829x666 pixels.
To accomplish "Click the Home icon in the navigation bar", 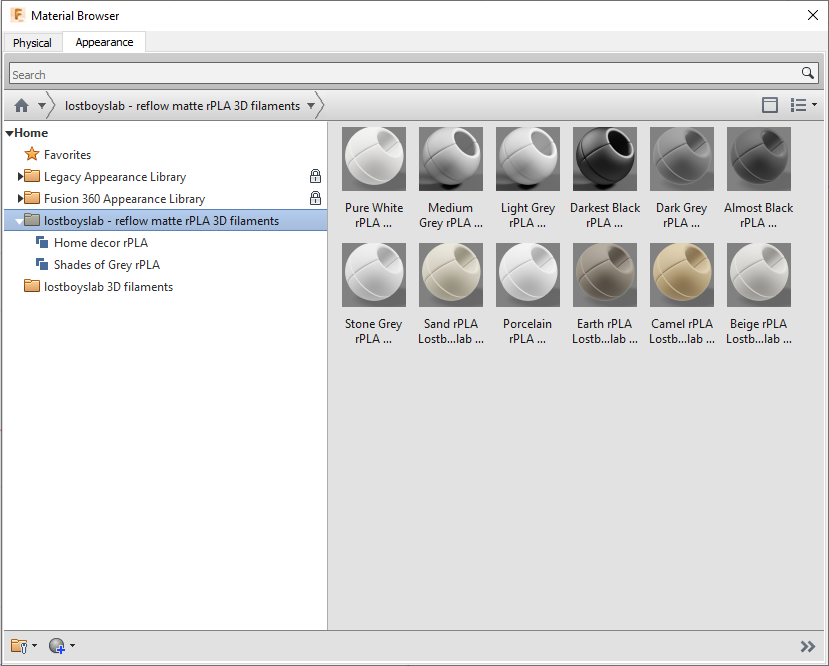I will (x=20, y=105).
